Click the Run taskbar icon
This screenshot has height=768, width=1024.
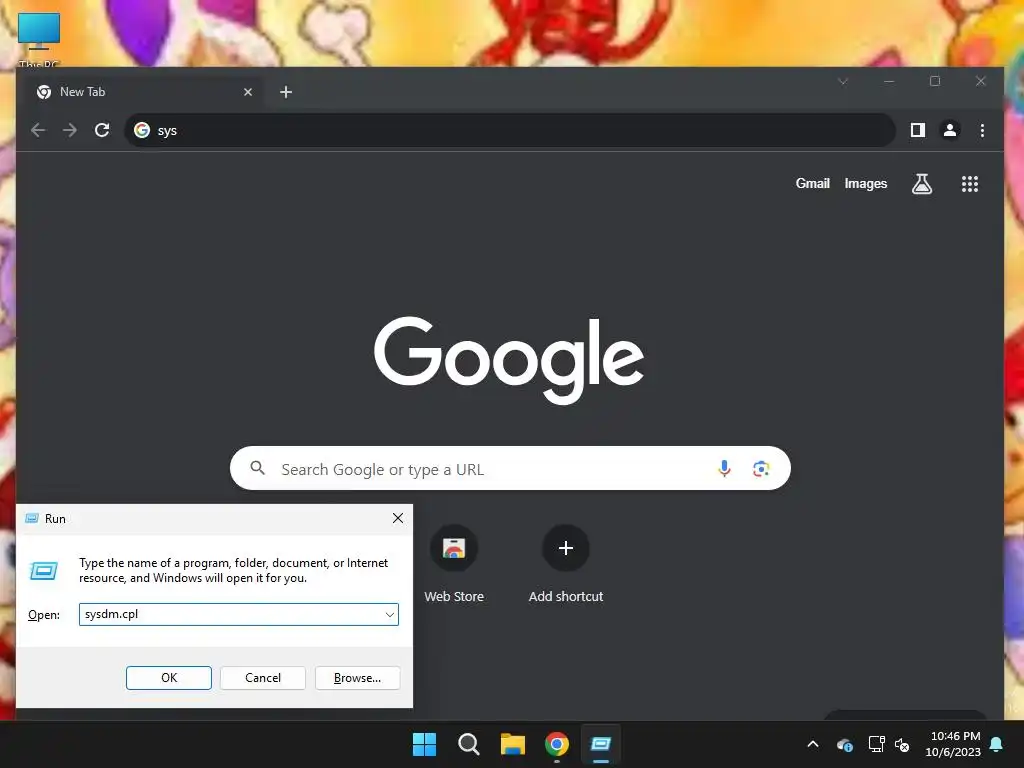pyautogui.click(x=600, y=744)
